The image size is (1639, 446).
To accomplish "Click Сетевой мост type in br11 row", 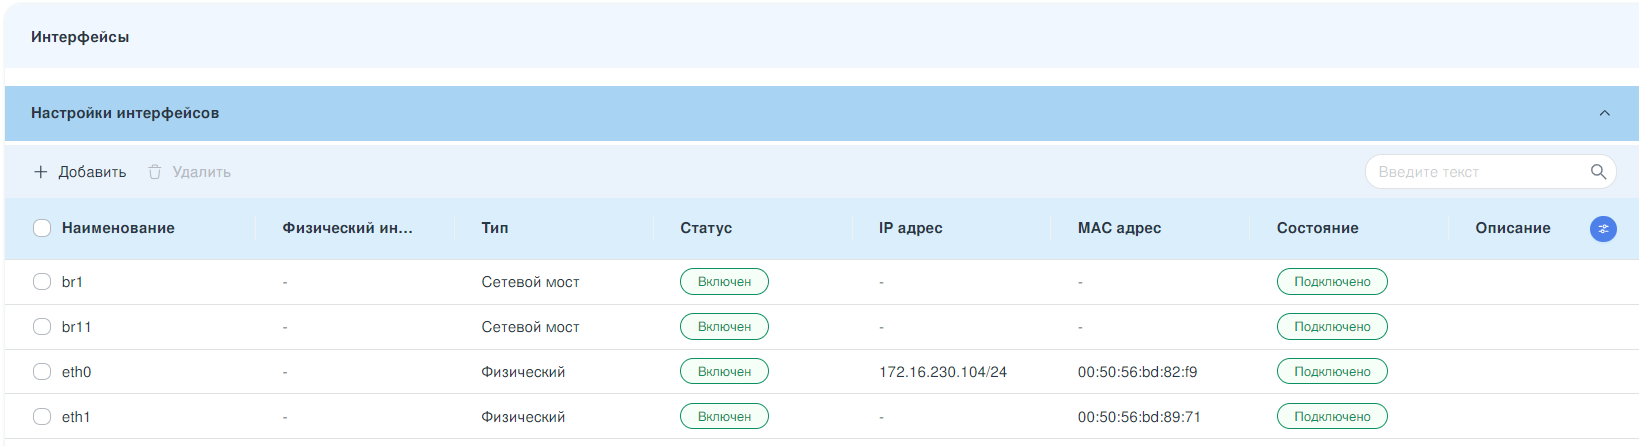I will point(530,327).
